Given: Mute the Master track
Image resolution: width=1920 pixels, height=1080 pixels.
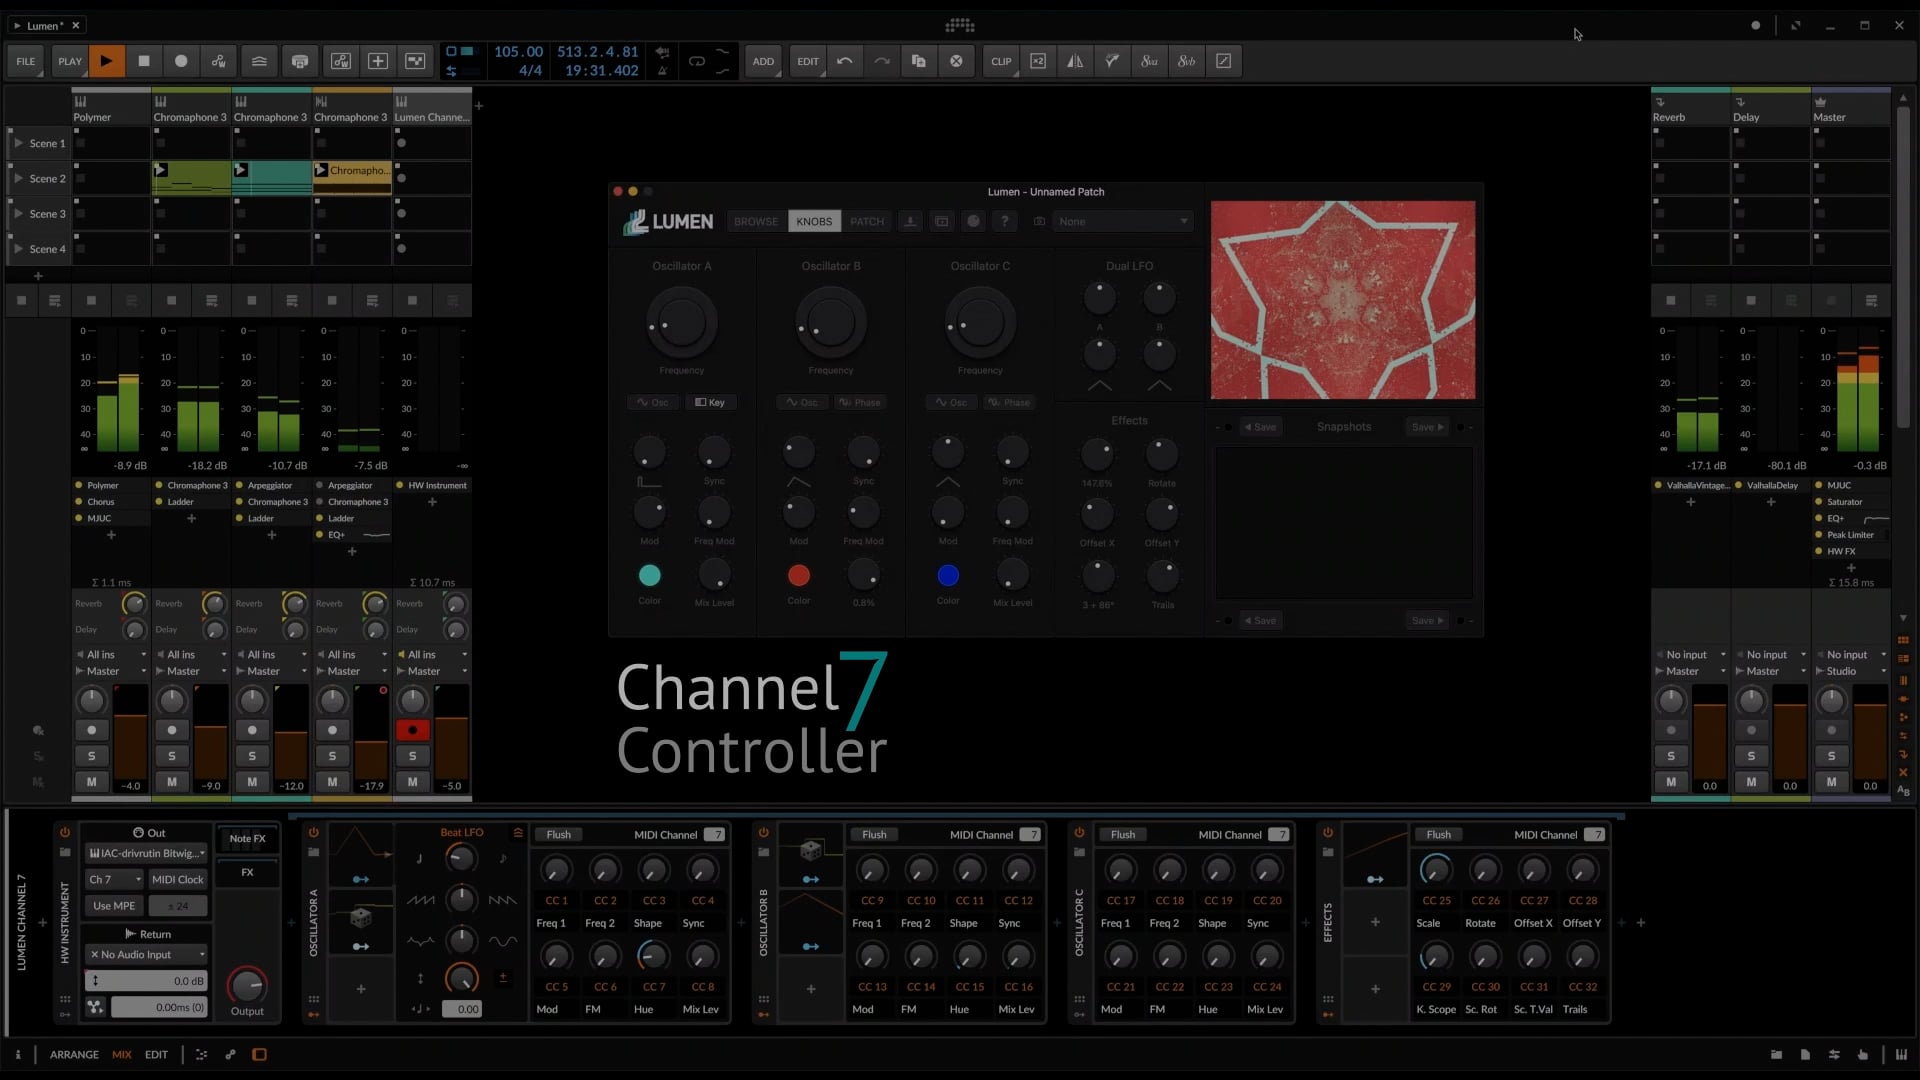Looking at the screenshot, I should [1831, 782].
